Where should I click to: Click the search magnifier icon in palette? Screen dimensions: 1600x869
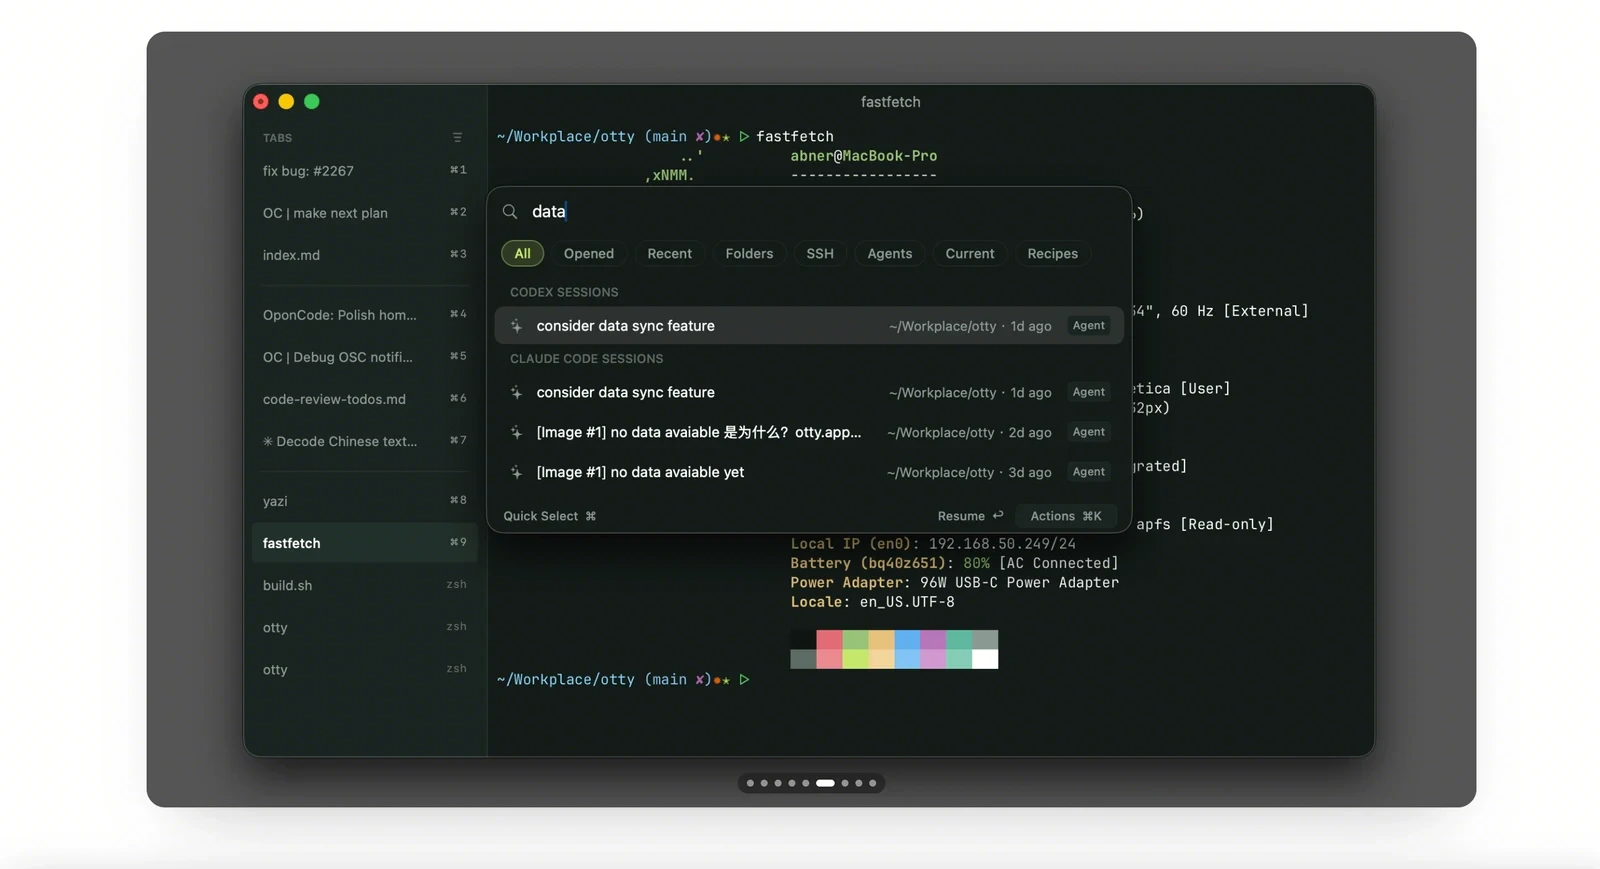510,212
